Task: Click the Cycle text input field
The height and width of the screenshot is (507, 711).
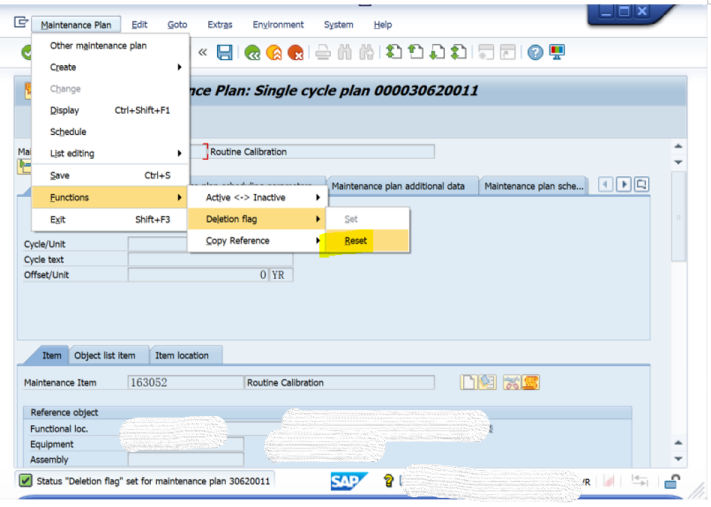Action: click(210, 259)
